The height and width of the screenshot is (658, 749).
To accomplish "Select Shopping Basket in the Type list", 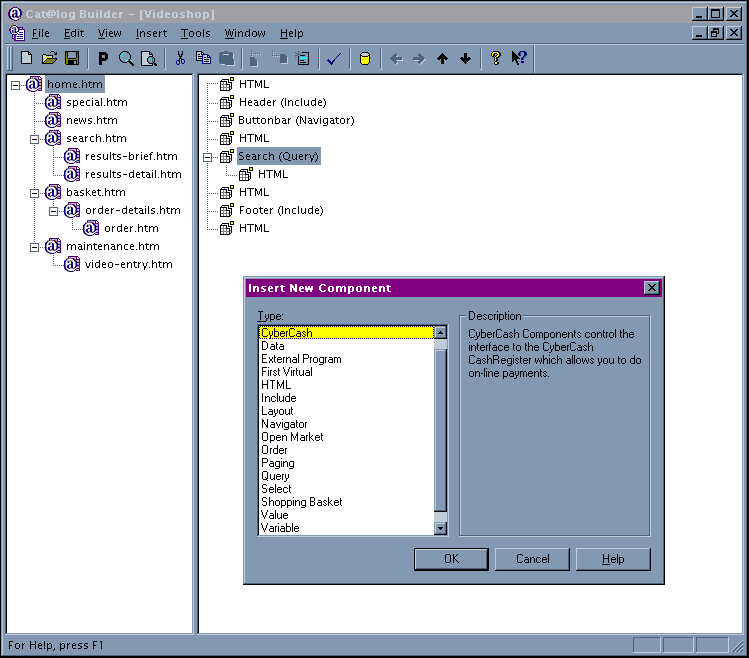I will (301, 502).
